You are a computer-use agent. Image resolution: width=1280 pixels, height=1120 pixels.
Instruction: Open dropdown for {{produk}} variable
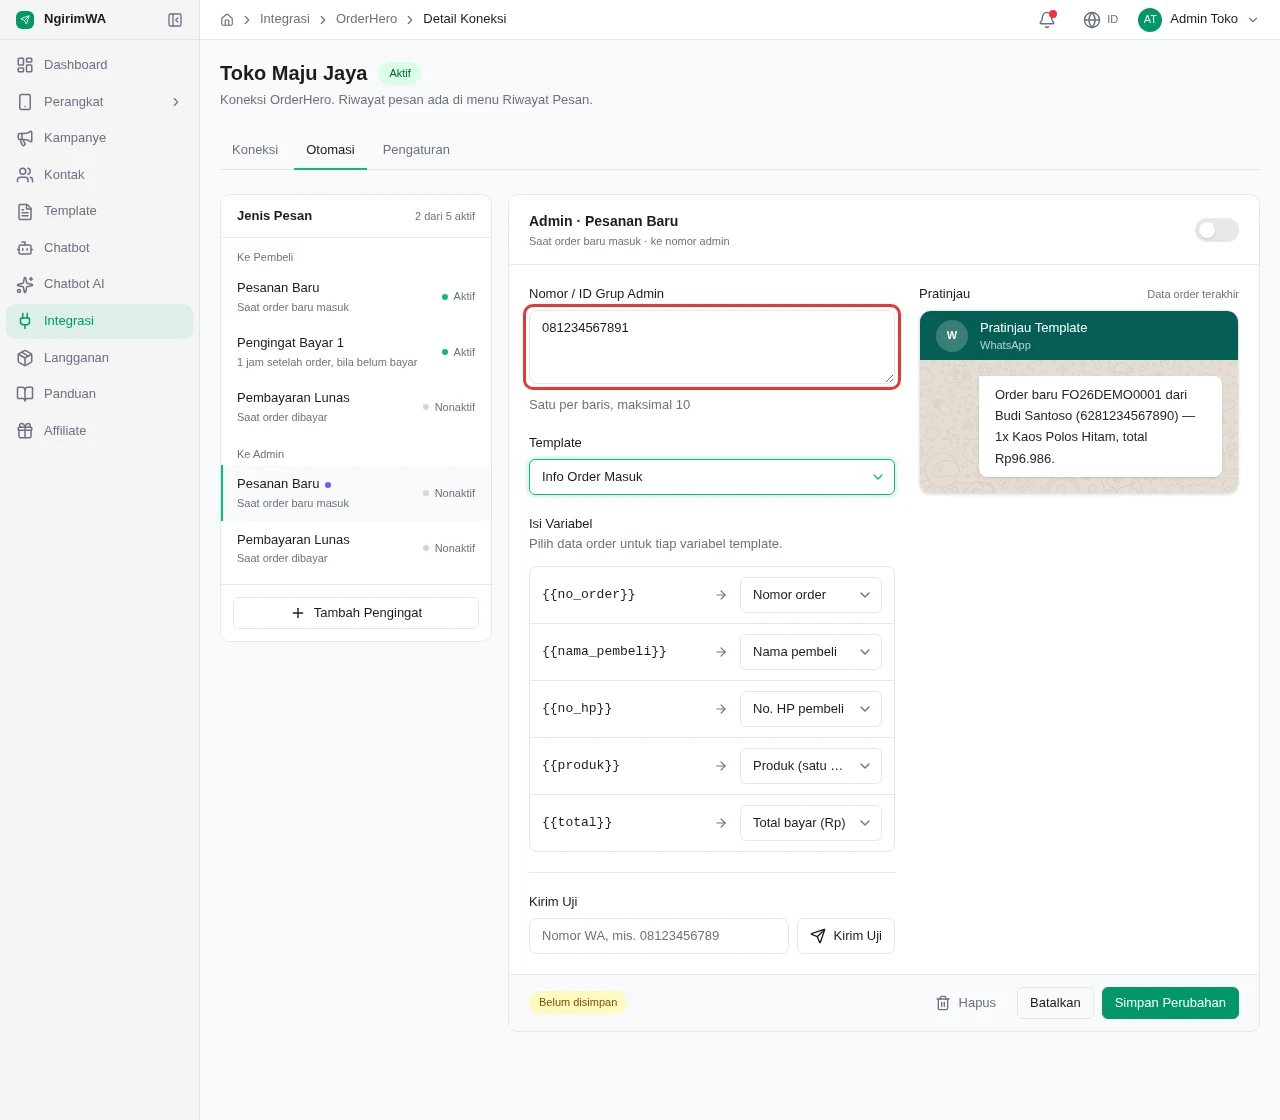pos(811,766)
